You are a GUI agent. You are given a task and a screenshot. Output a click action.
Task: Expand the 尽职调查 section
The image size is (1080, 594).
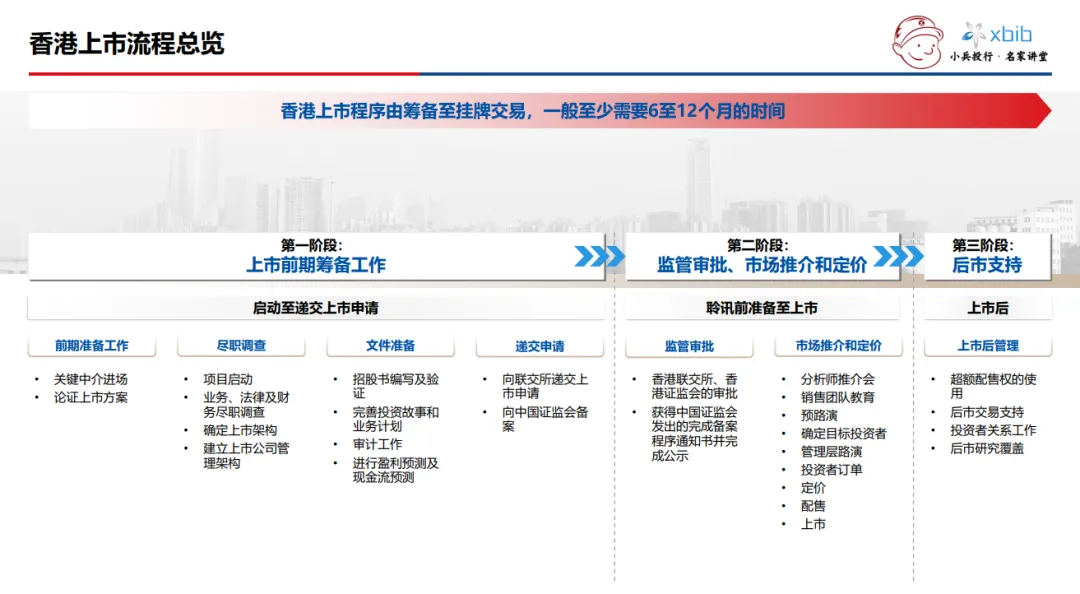click(x=240, y=345)
